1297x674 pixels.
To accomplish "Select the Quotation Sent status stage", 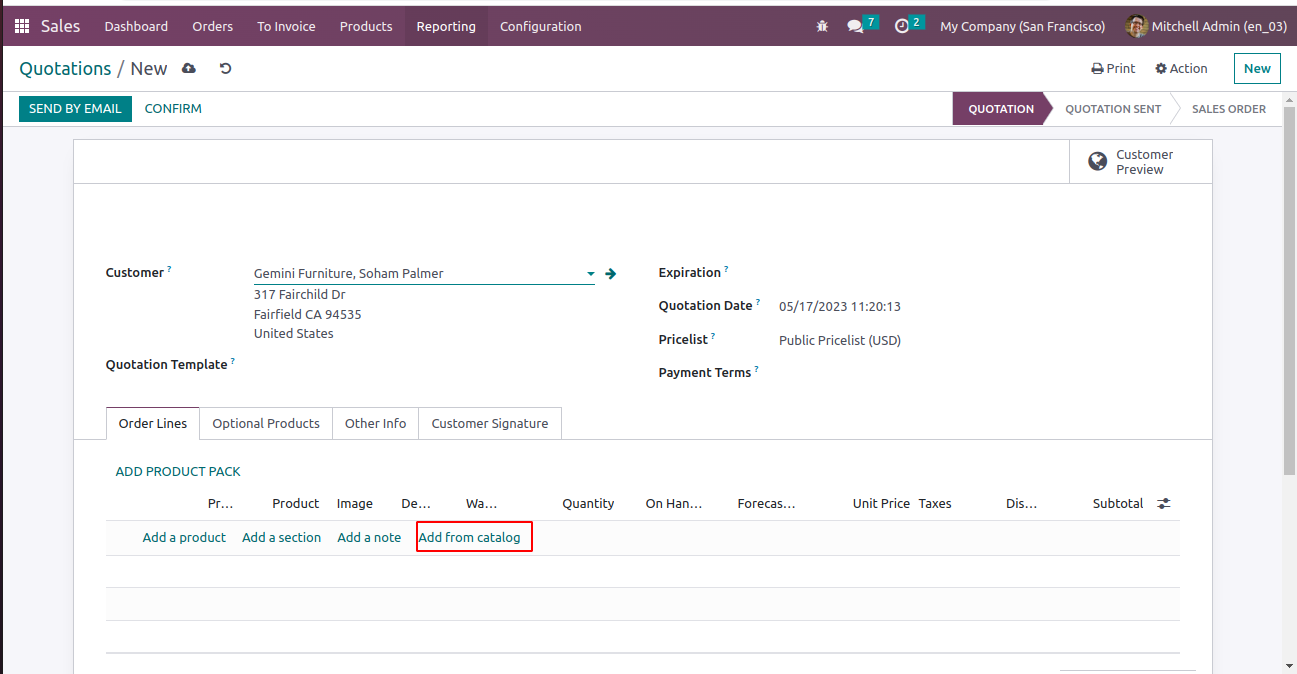I will click(1112, 109).
